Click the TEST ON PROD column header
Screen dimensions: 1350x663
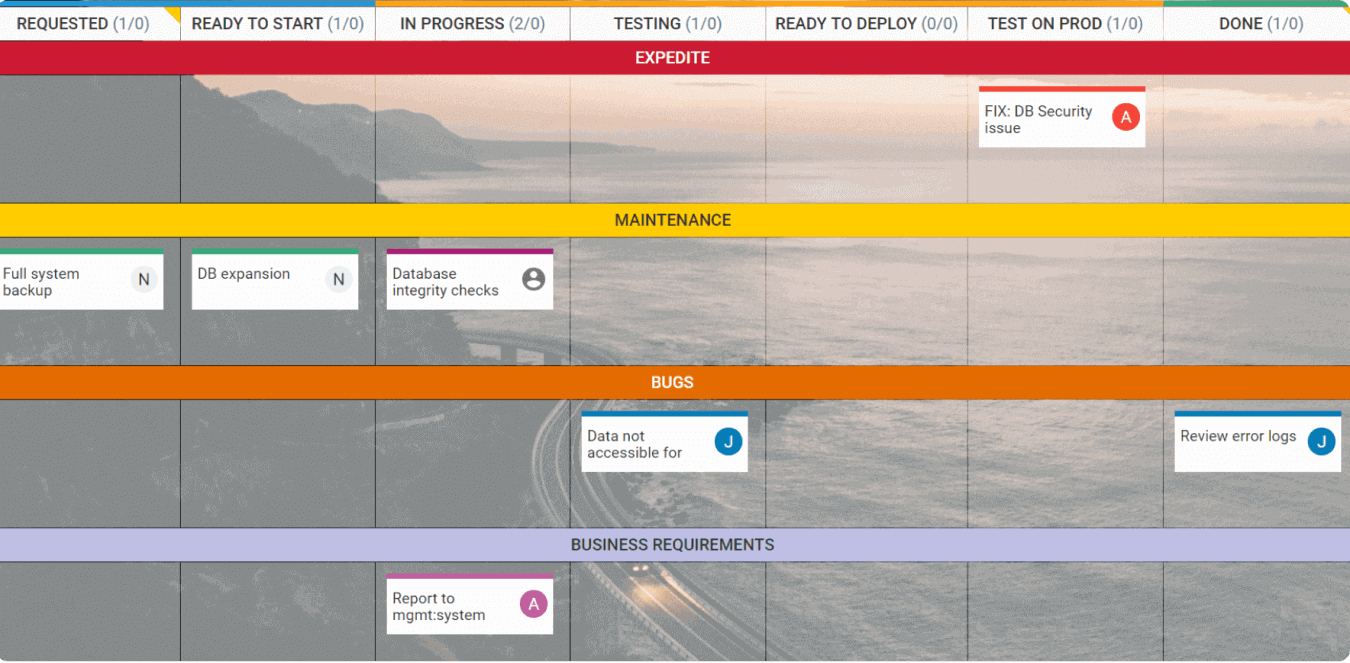(1062, 23)
